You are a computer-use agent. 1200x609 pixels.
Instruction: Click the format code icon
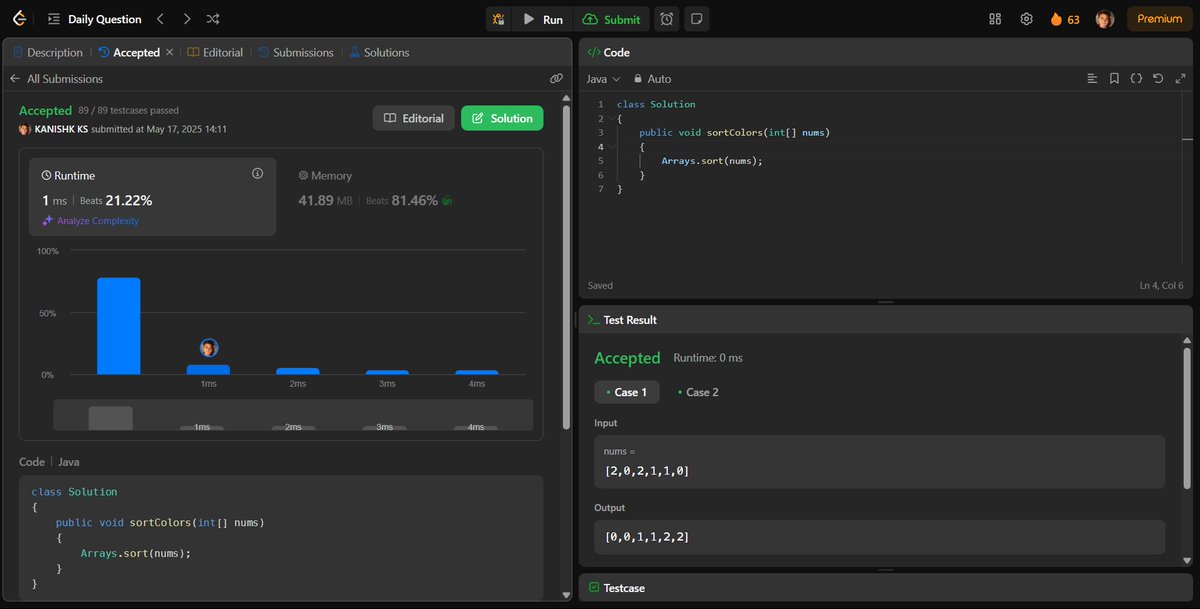pyautogui.click(x=1093, y=79)
